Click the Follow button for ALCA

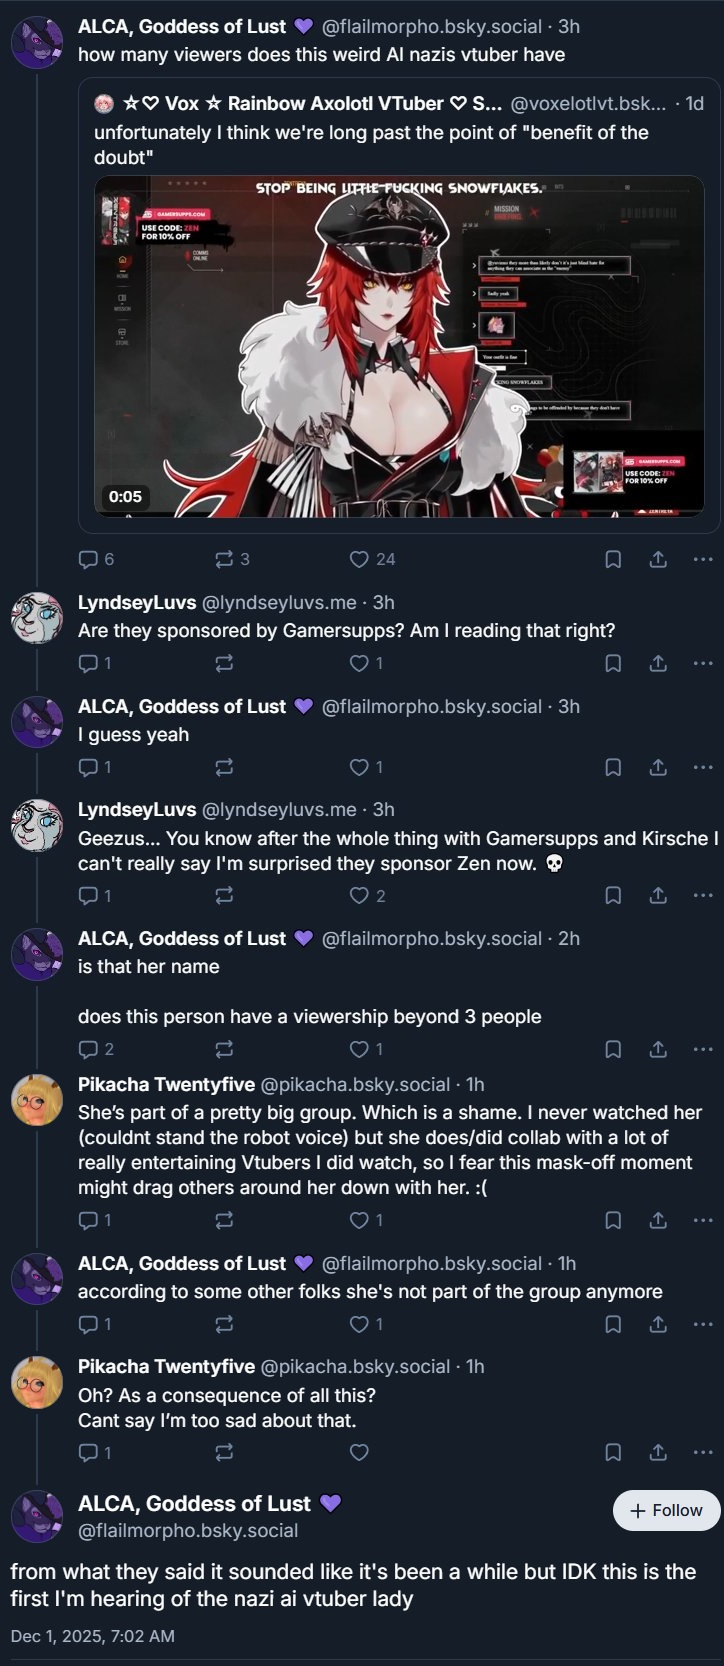[666, 1510]
